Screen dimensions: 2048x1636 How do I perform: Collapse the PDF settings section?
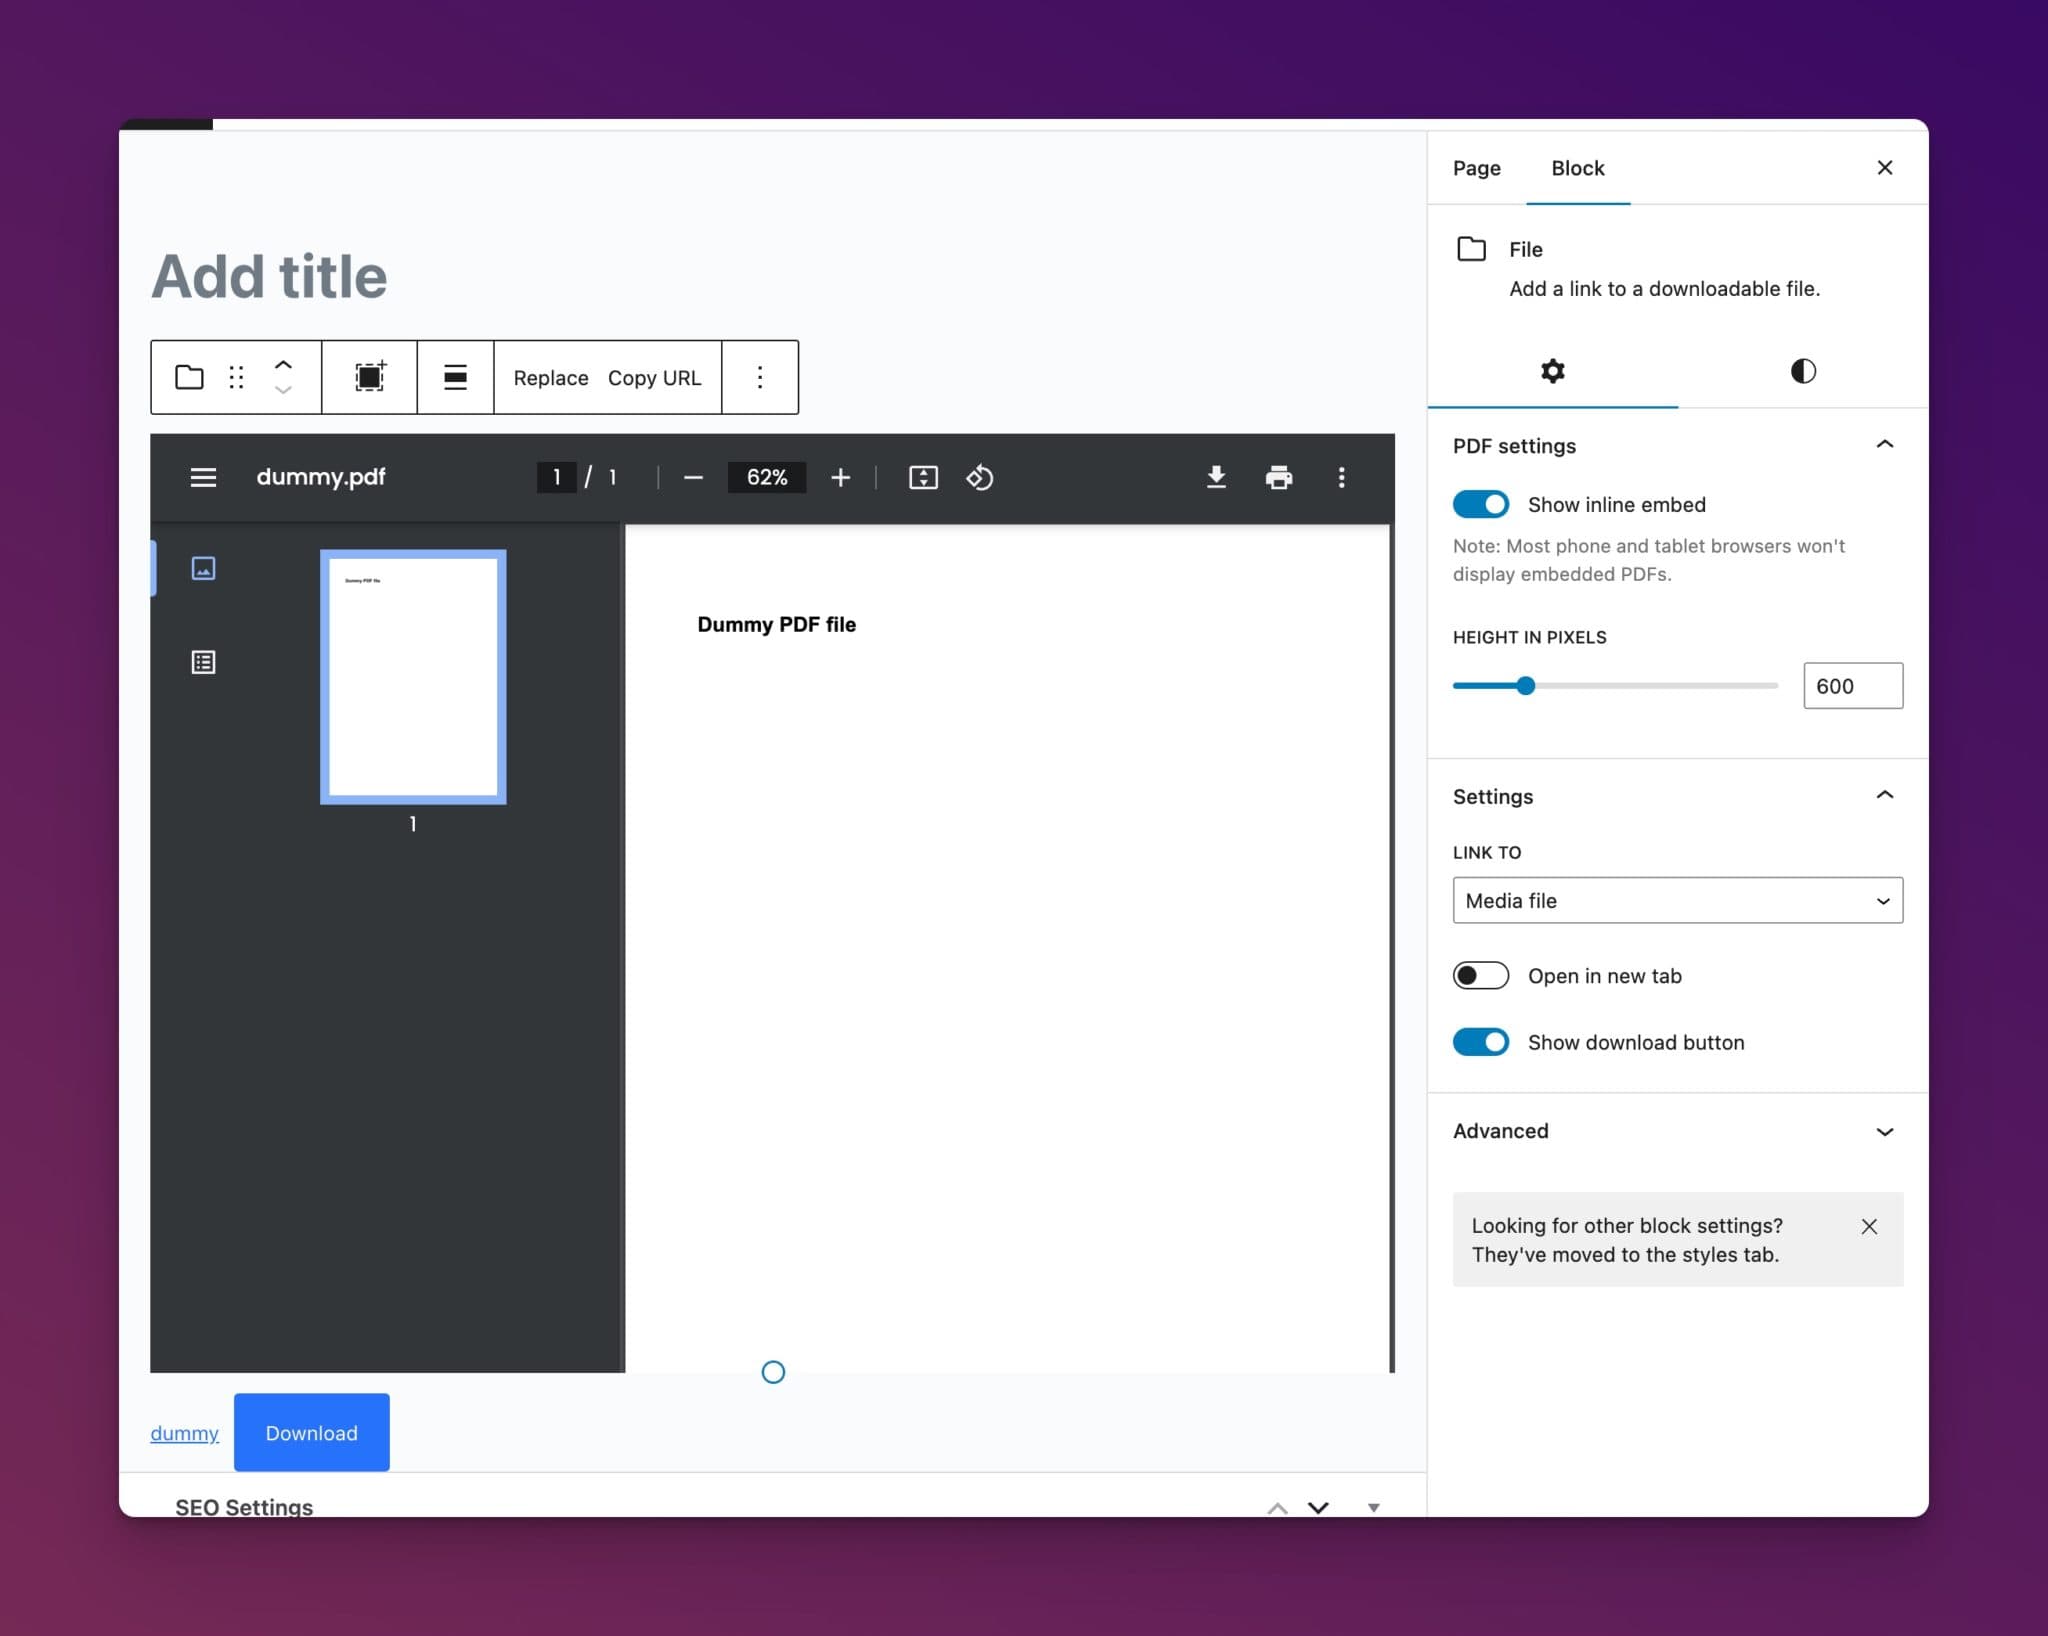[x=1886, y=444]
